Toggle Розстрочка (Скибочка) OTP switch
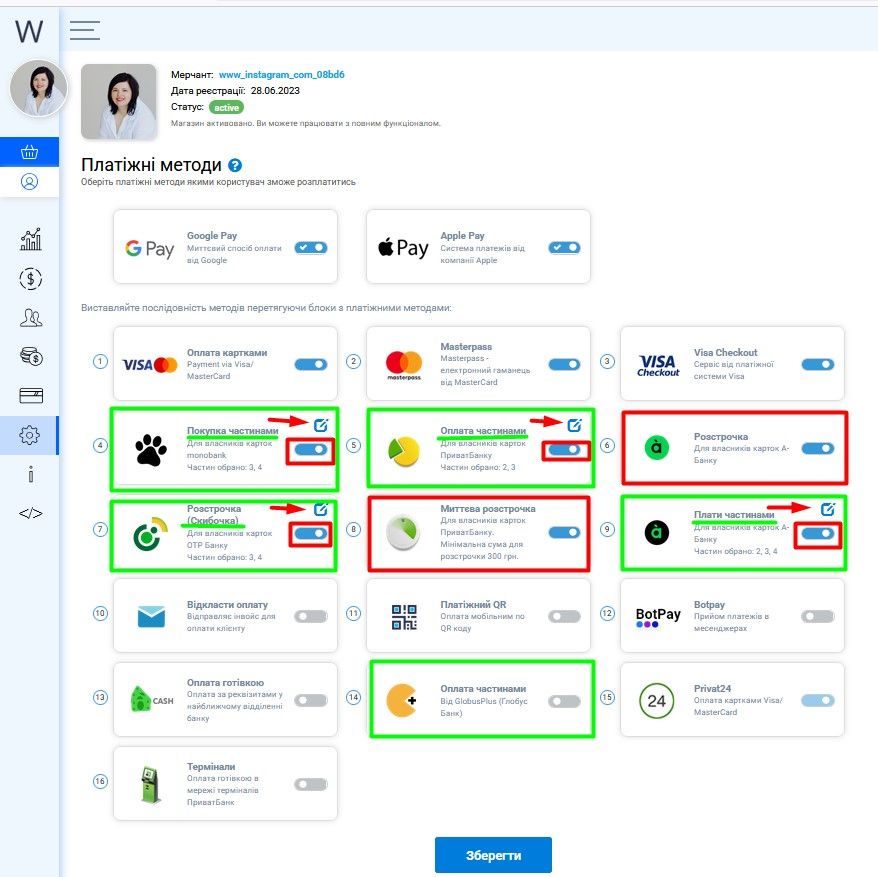The width and height of the screenshot is (878, 877). [311, 533]
